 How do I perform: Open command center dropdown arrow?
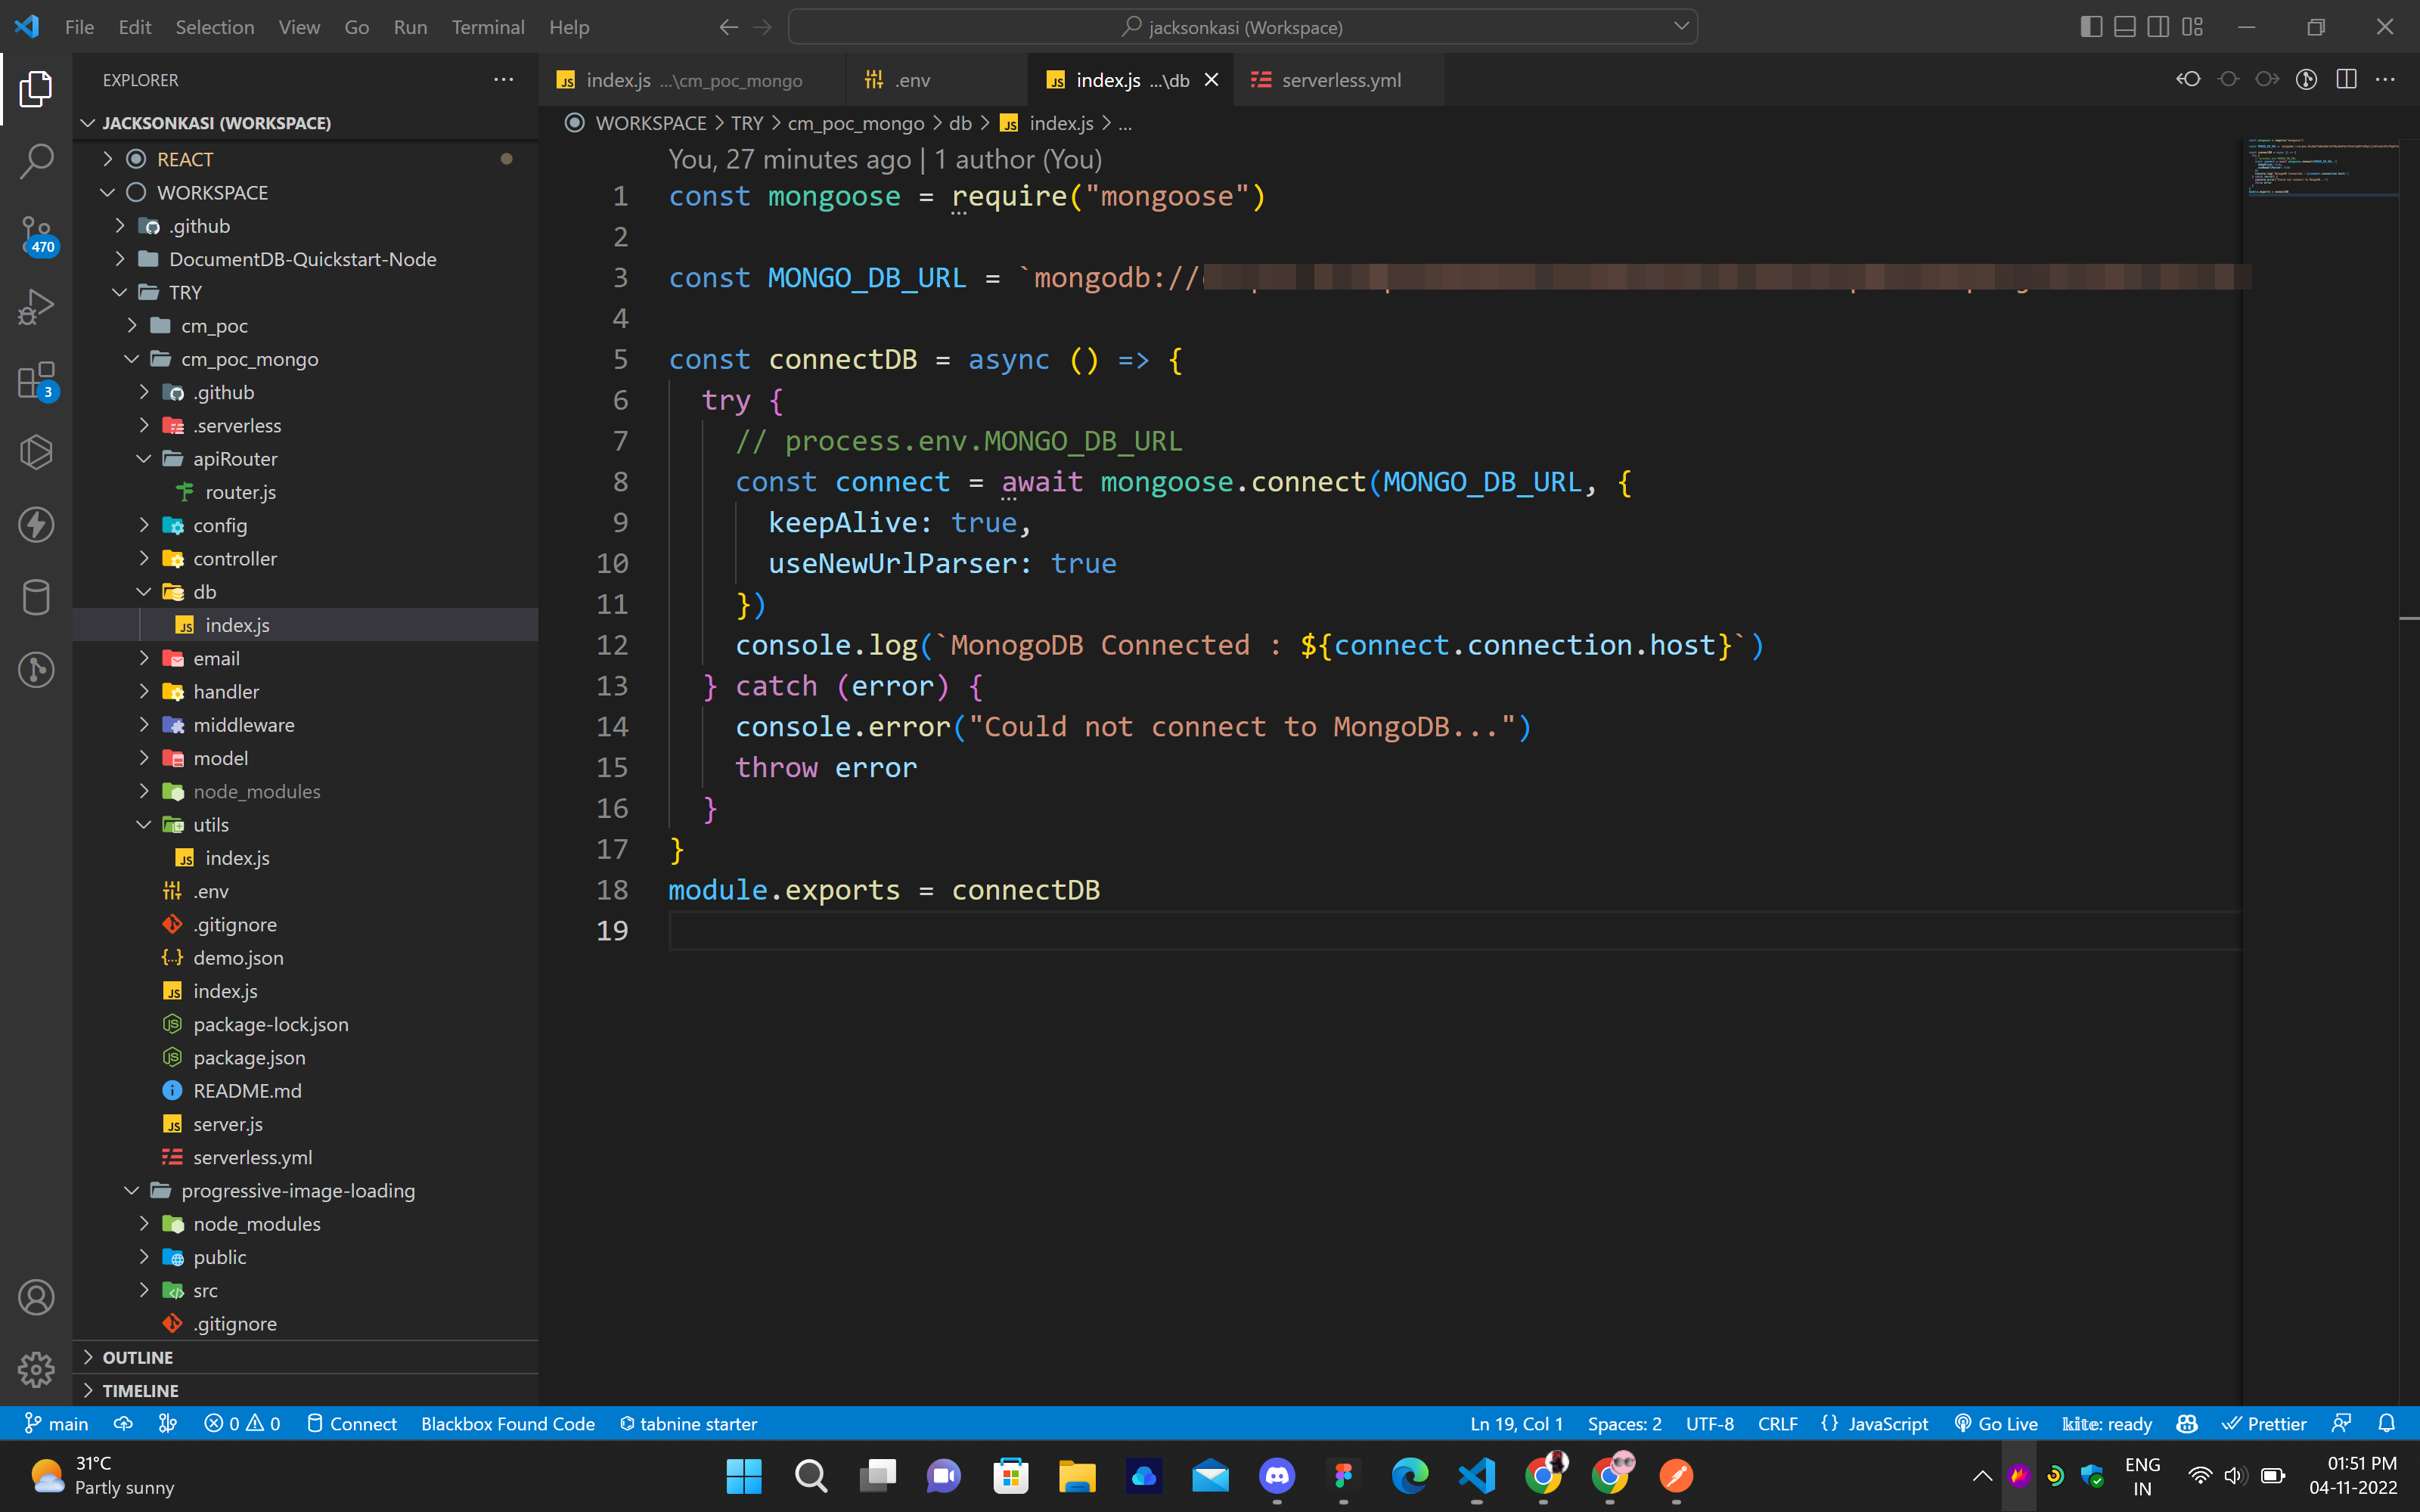click(1681, 27)
